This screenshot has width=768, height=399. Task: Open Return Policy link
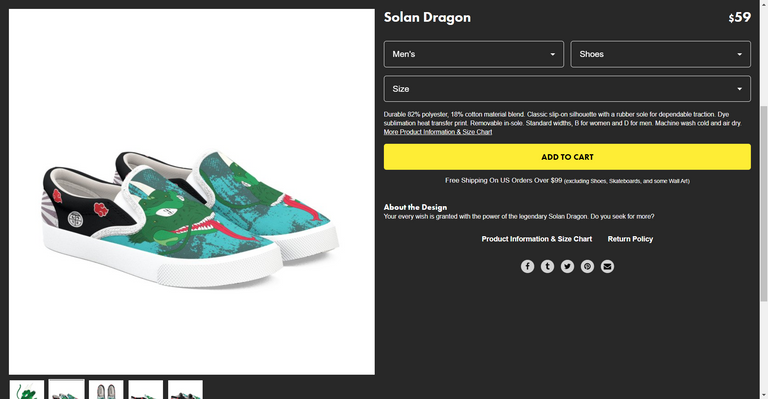[x=630, y=239]
